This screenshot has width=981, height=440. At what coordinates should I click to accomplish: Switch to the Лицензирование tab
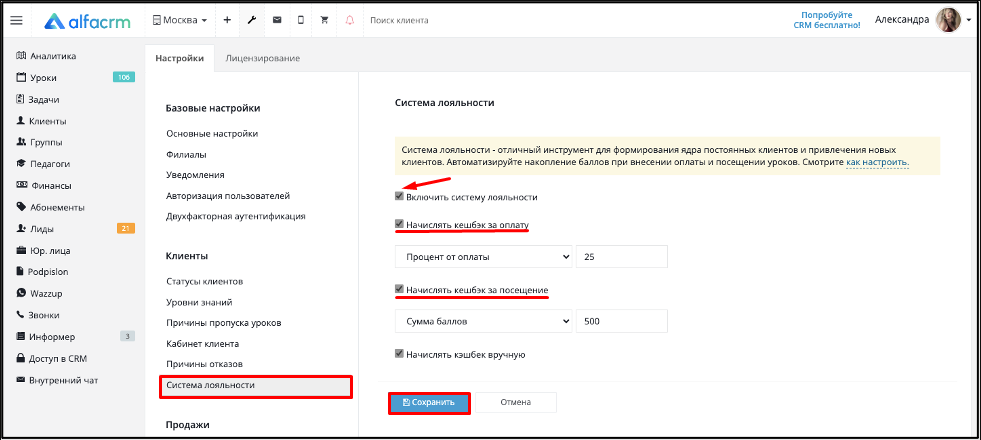263,59
